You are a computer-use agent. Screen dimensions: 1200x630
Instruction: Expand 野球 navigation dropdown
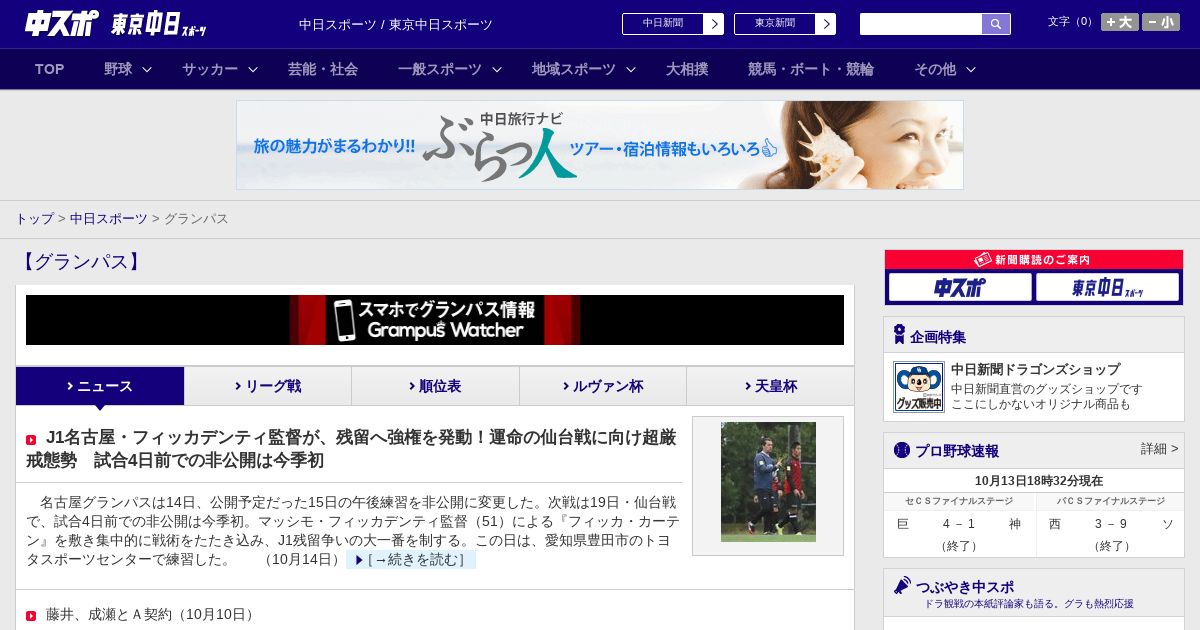point(128,69)
